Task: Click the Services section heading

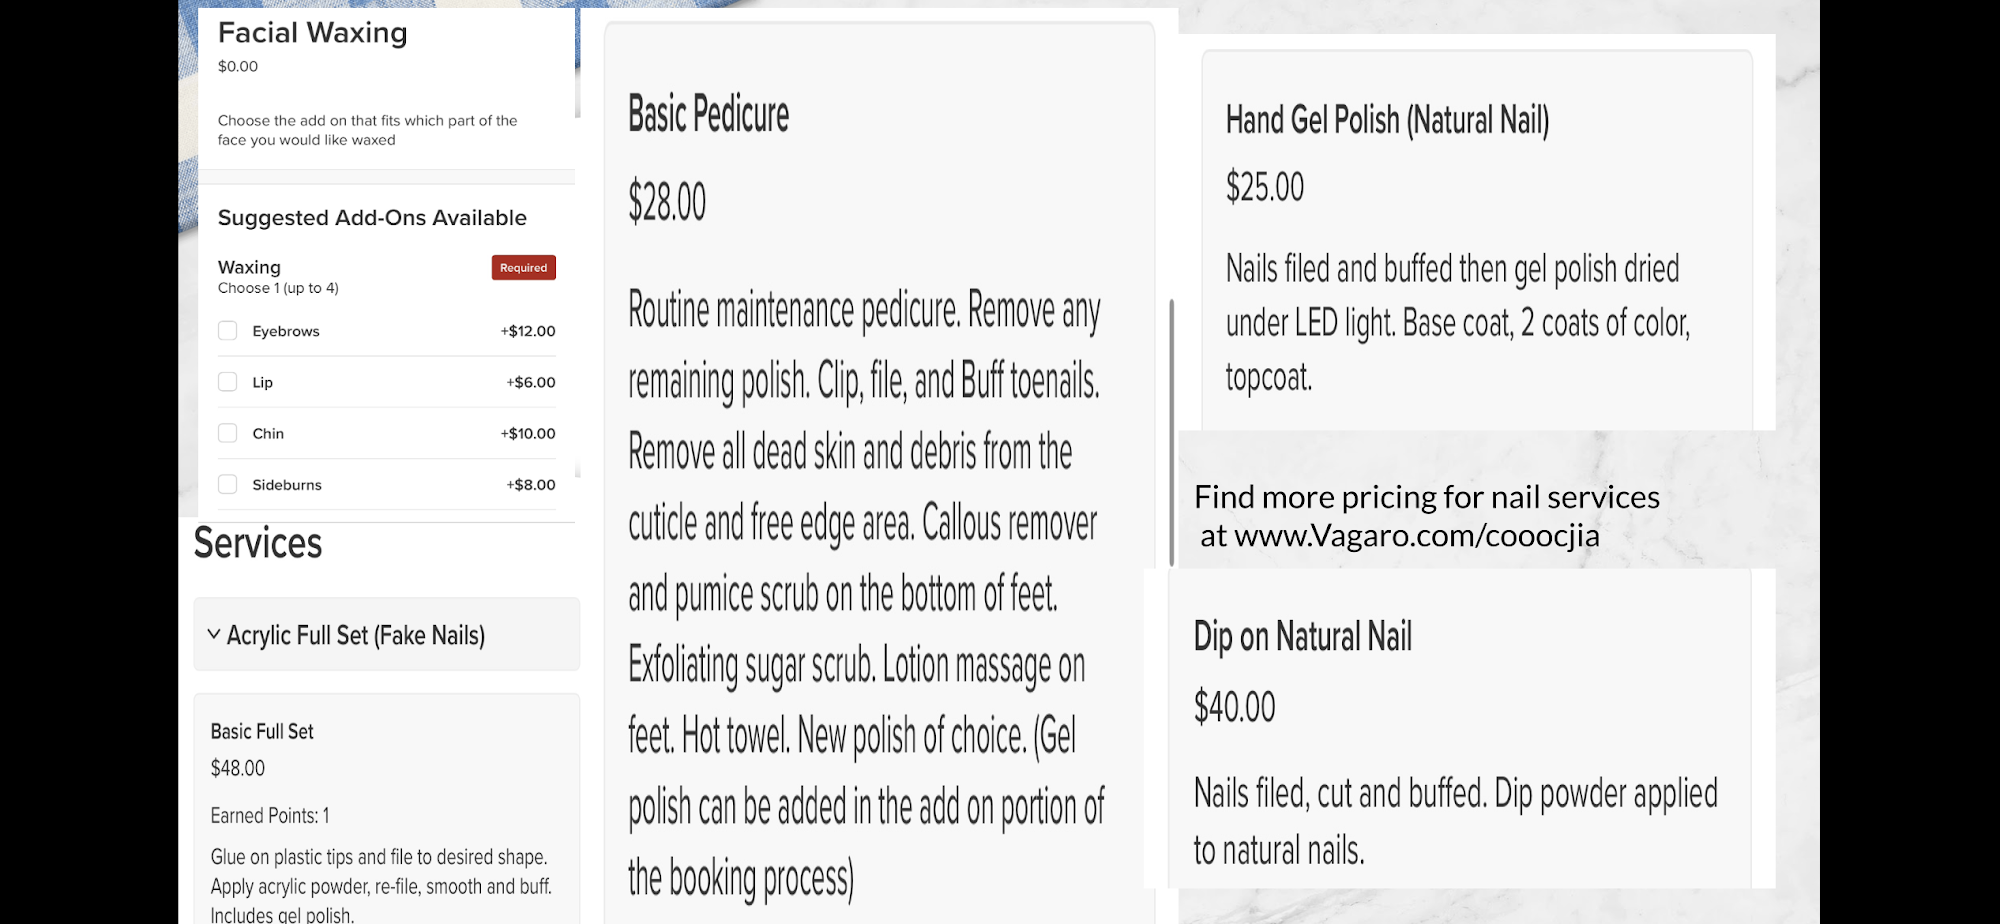Action: (258, 543)
